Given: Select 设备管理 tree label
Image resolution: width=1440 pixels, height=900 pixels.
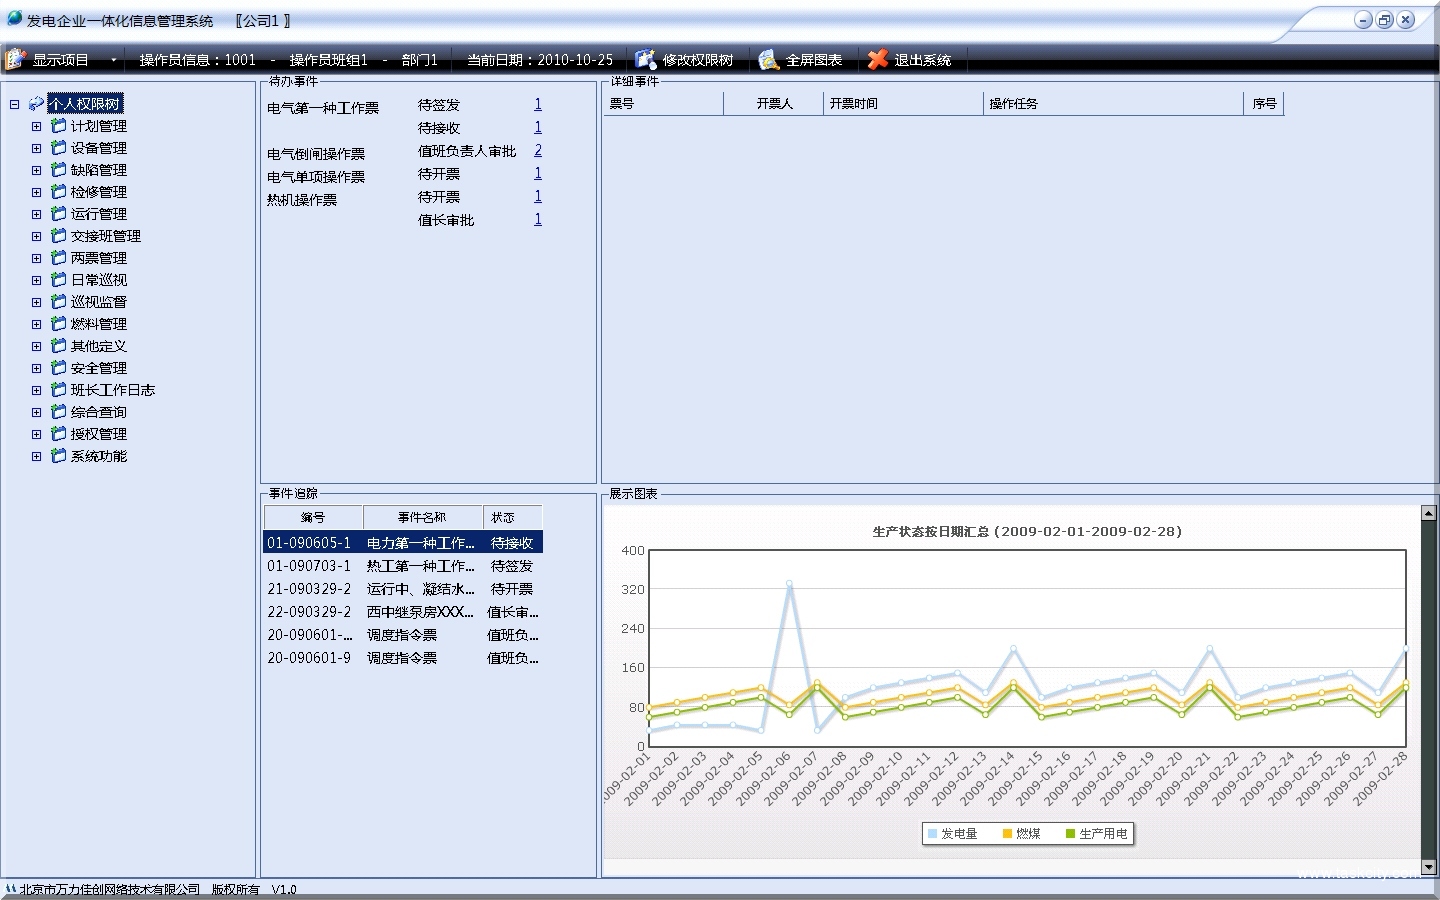Looking at the screenshot, I should pos(99,148).
